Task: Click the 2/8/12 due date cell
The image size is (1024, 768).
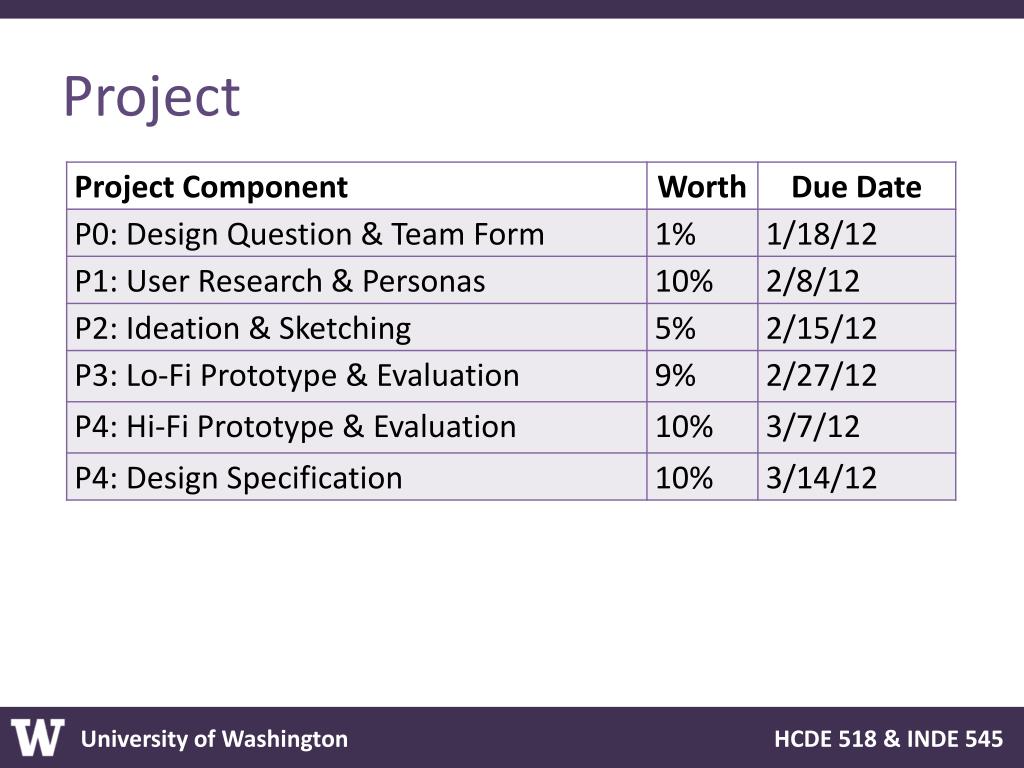Action: (x=813, y=281)
